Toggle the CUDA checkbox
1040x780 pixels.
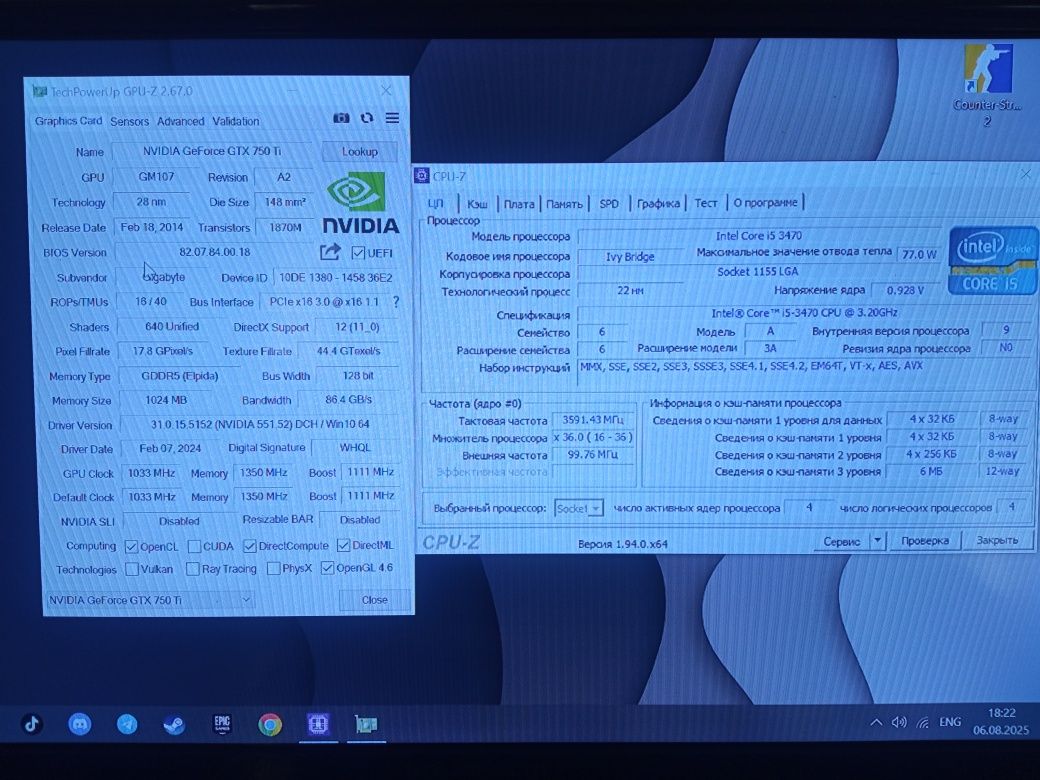click(x=194, y=546)
